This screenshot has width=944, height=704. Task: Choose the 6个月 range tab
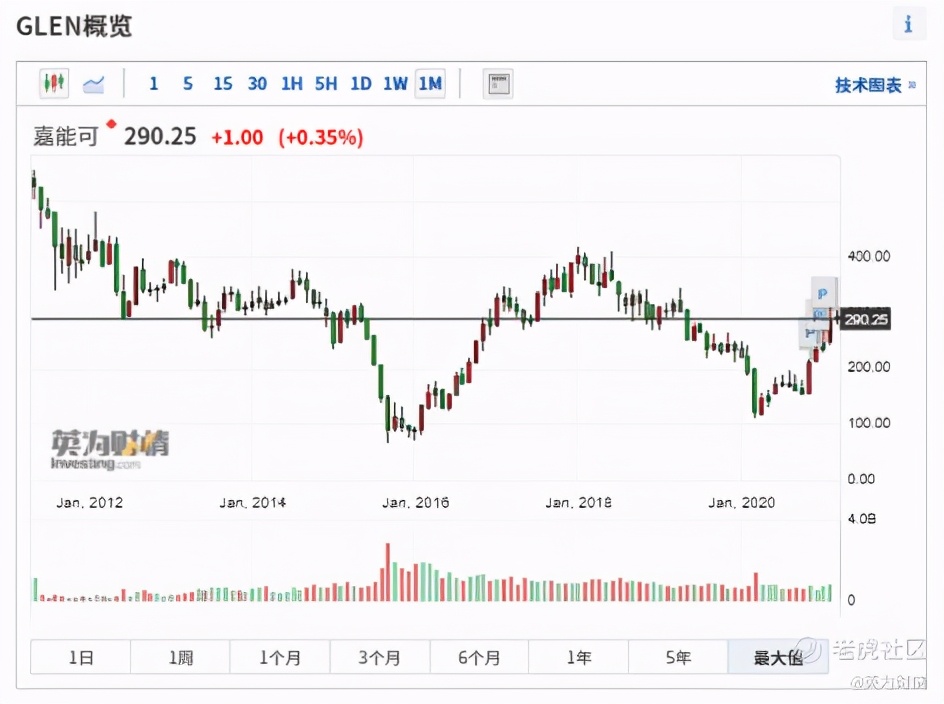click(479, 657)
